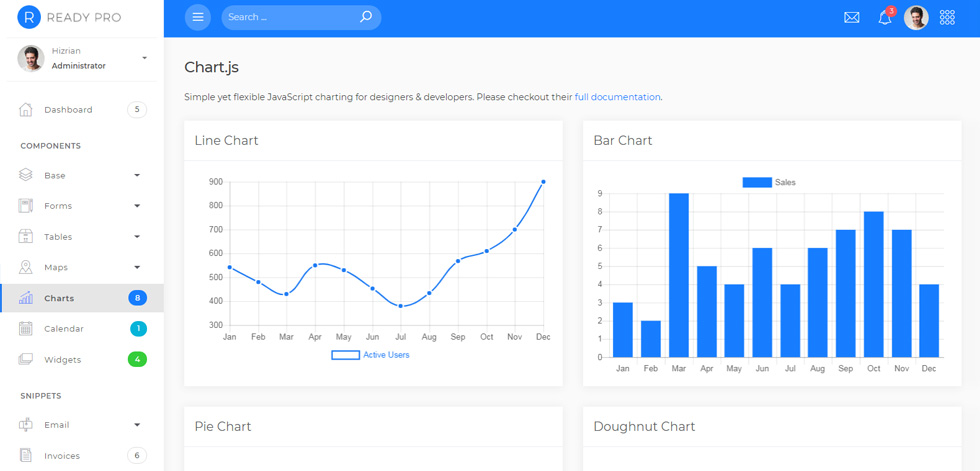Open the messages envelope icon
The width and height of the screenshot is (980, 471).
tap(851, 17)
